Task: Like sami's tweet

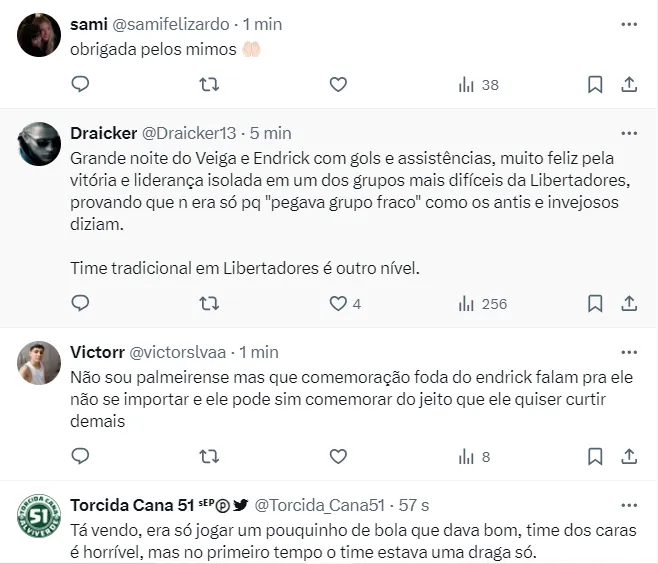Action: pos(338,85)
